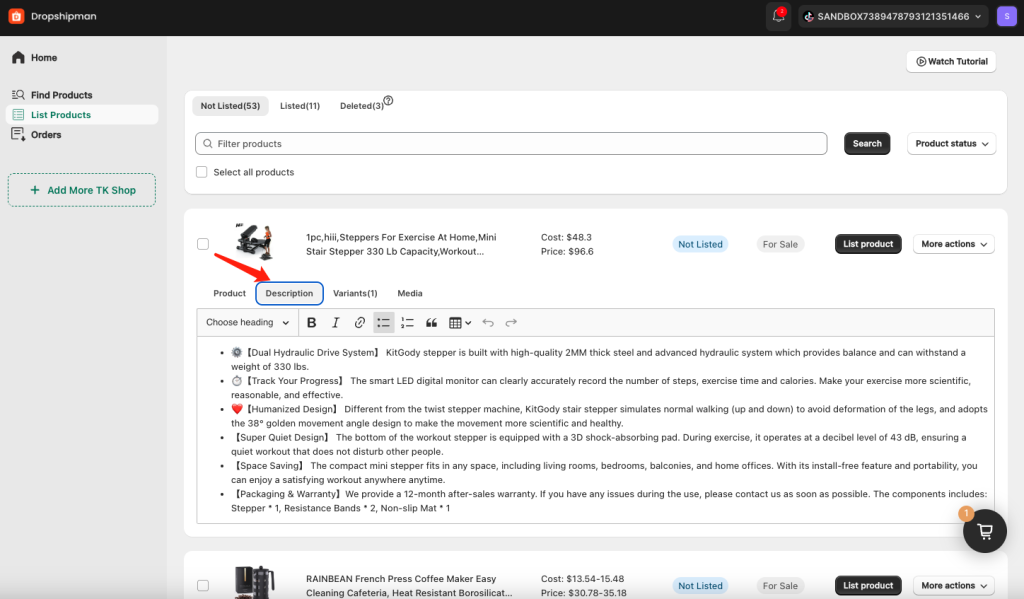Check Select all products
This screenshot has height=599, width=1024.
[202, 172]
